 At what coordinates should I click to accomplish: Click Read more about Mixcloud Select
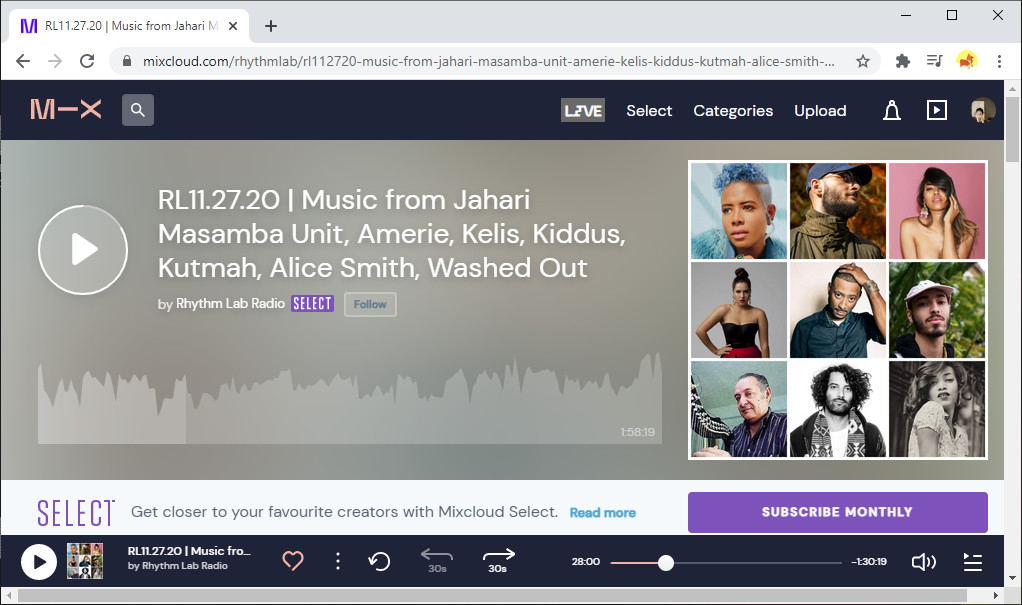(602, 512)
